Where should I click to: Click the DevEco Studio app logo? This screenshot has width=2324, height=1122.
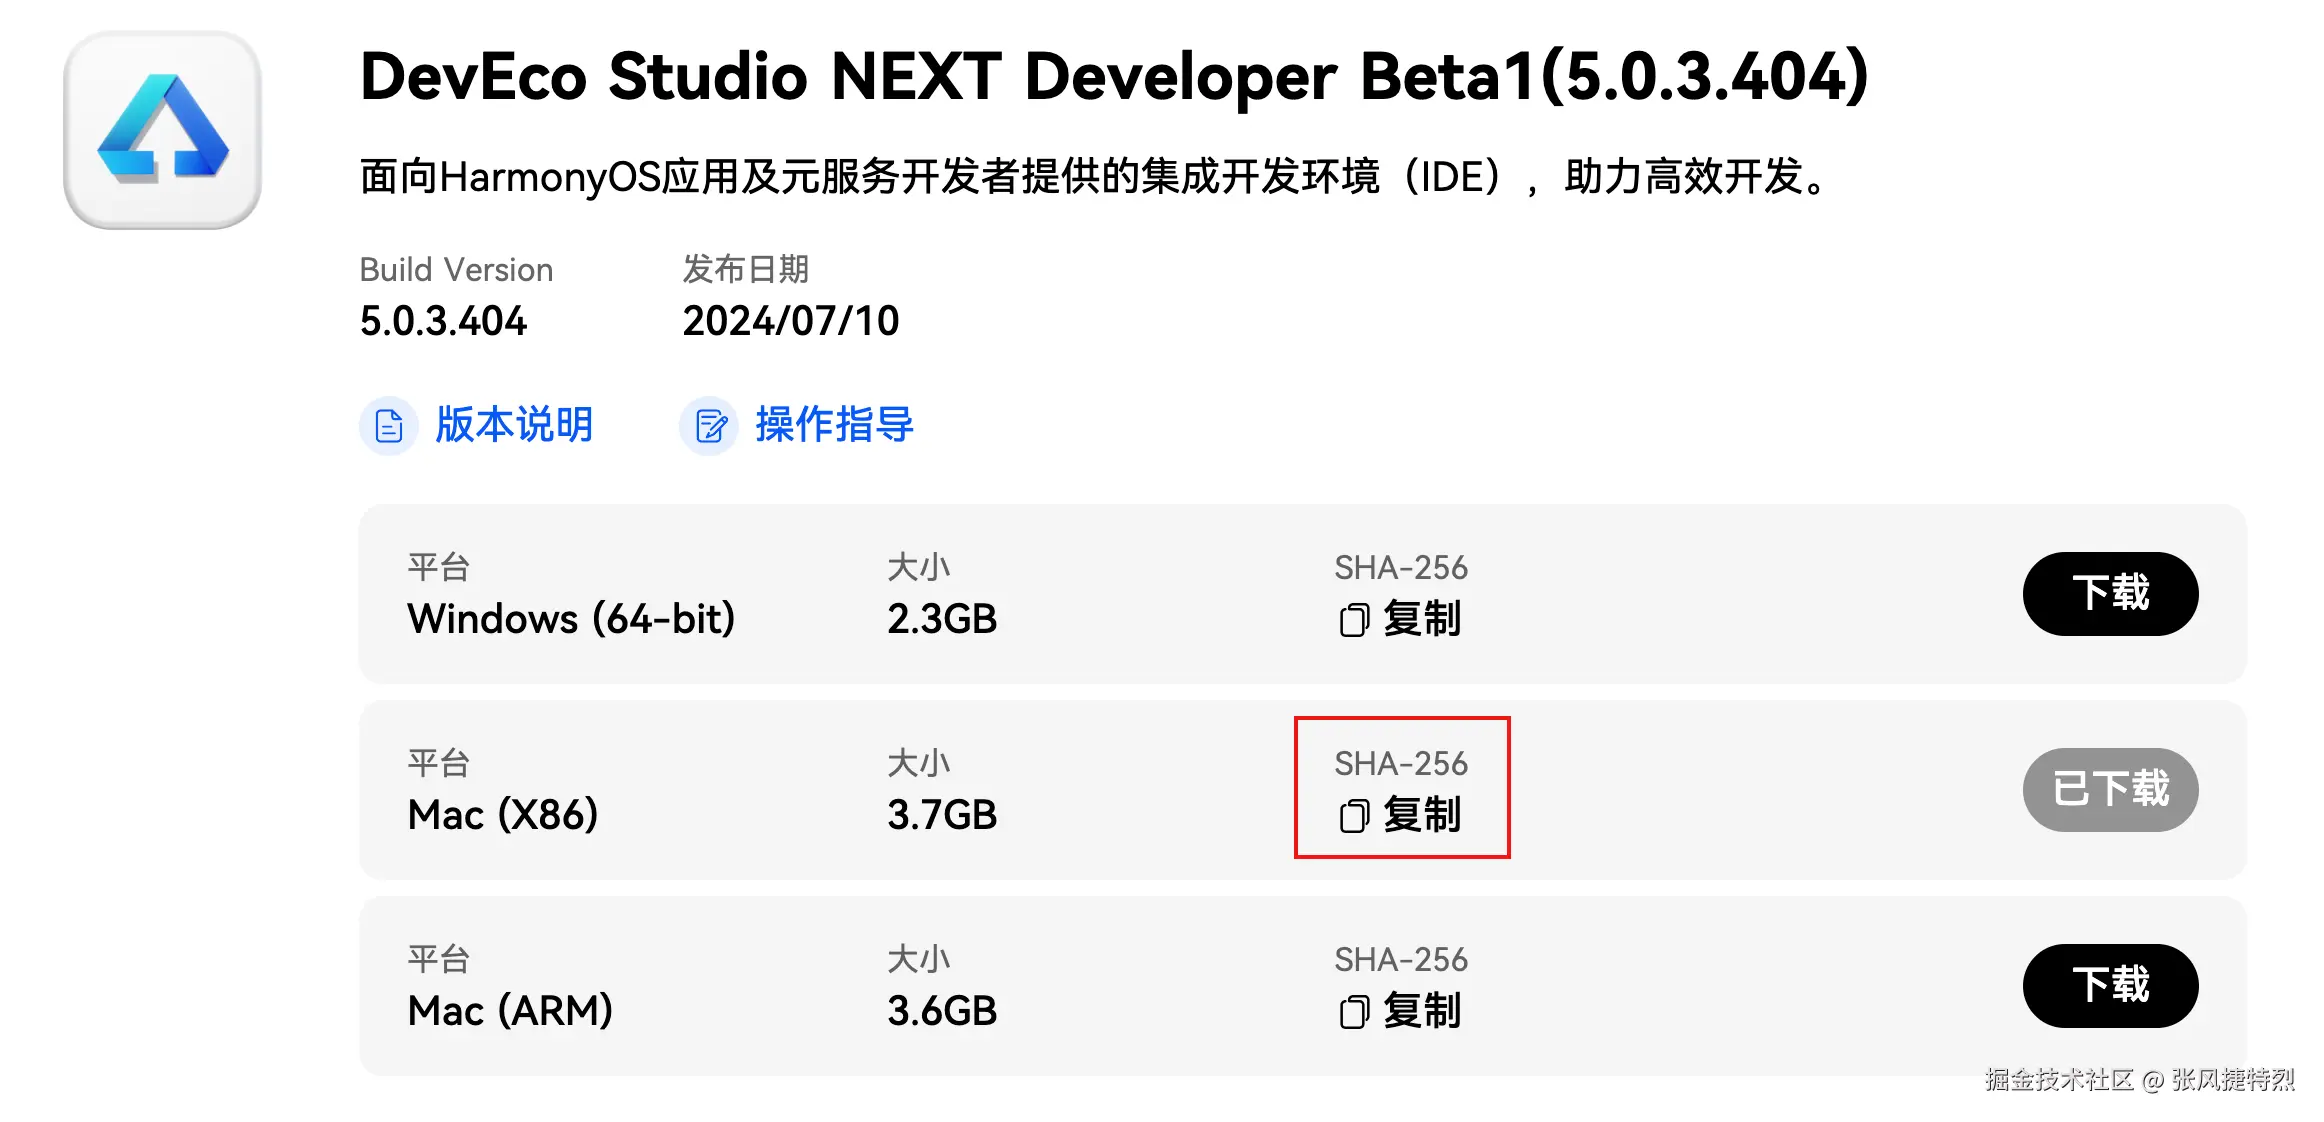(163, 130)
